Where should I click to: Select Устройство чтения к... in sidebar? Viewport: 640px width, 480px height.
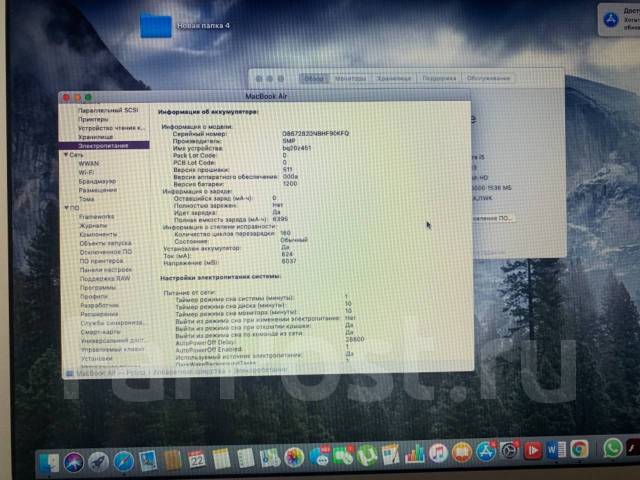pos(111,128)
